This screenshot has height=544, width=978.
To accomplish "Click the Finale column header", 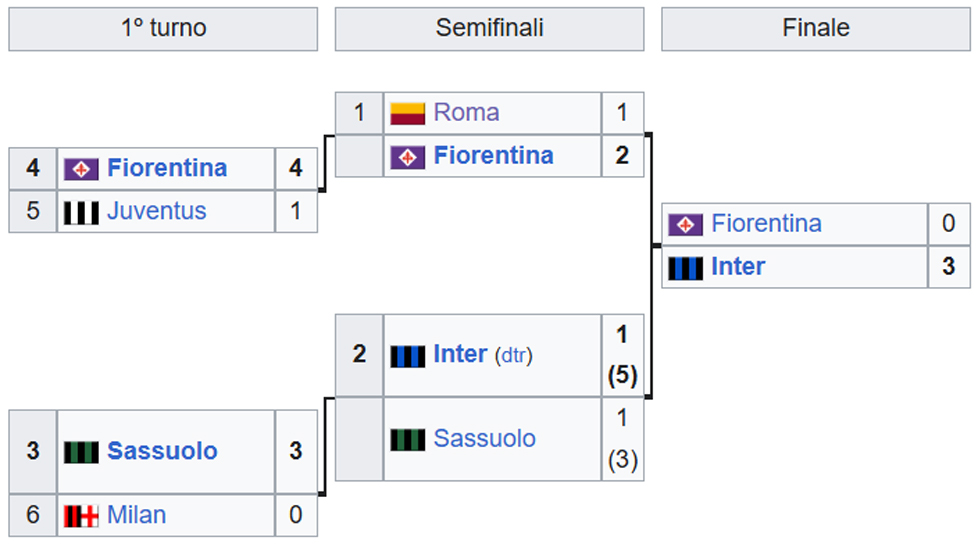I will click(816, 29).
